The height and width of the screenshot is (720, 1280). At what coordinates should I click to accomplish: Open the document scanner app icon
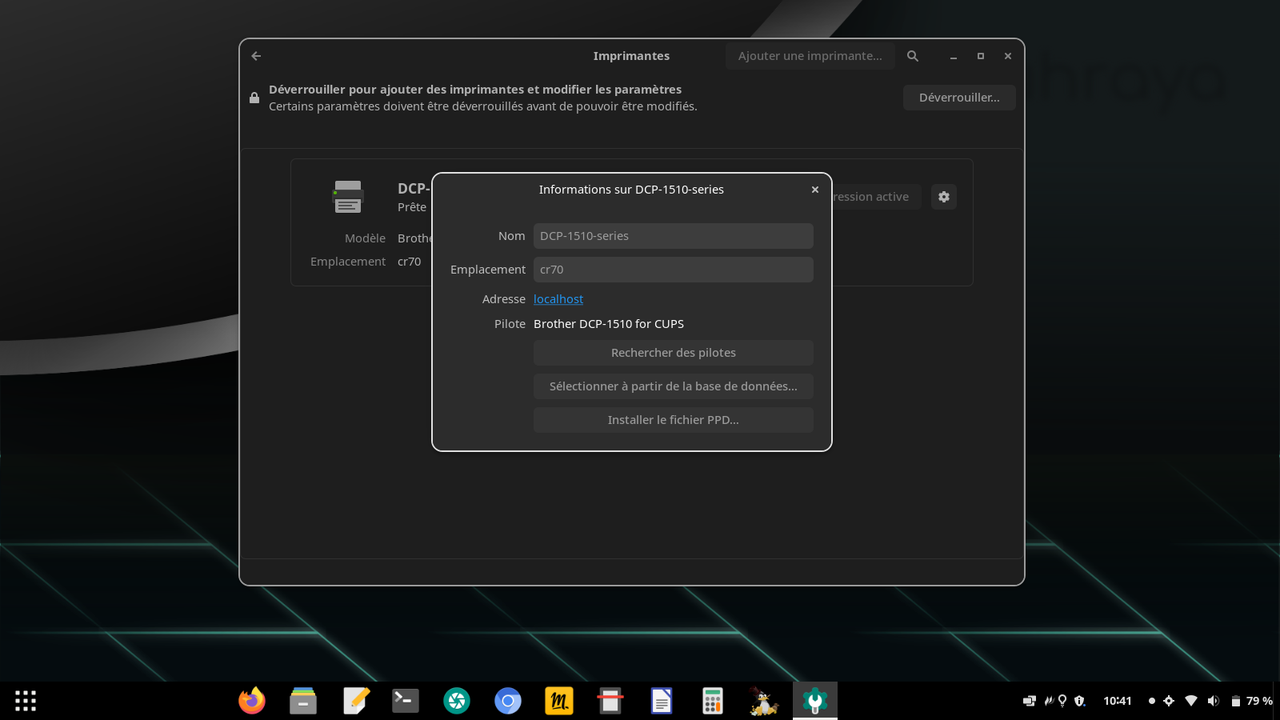click(610, 701)
